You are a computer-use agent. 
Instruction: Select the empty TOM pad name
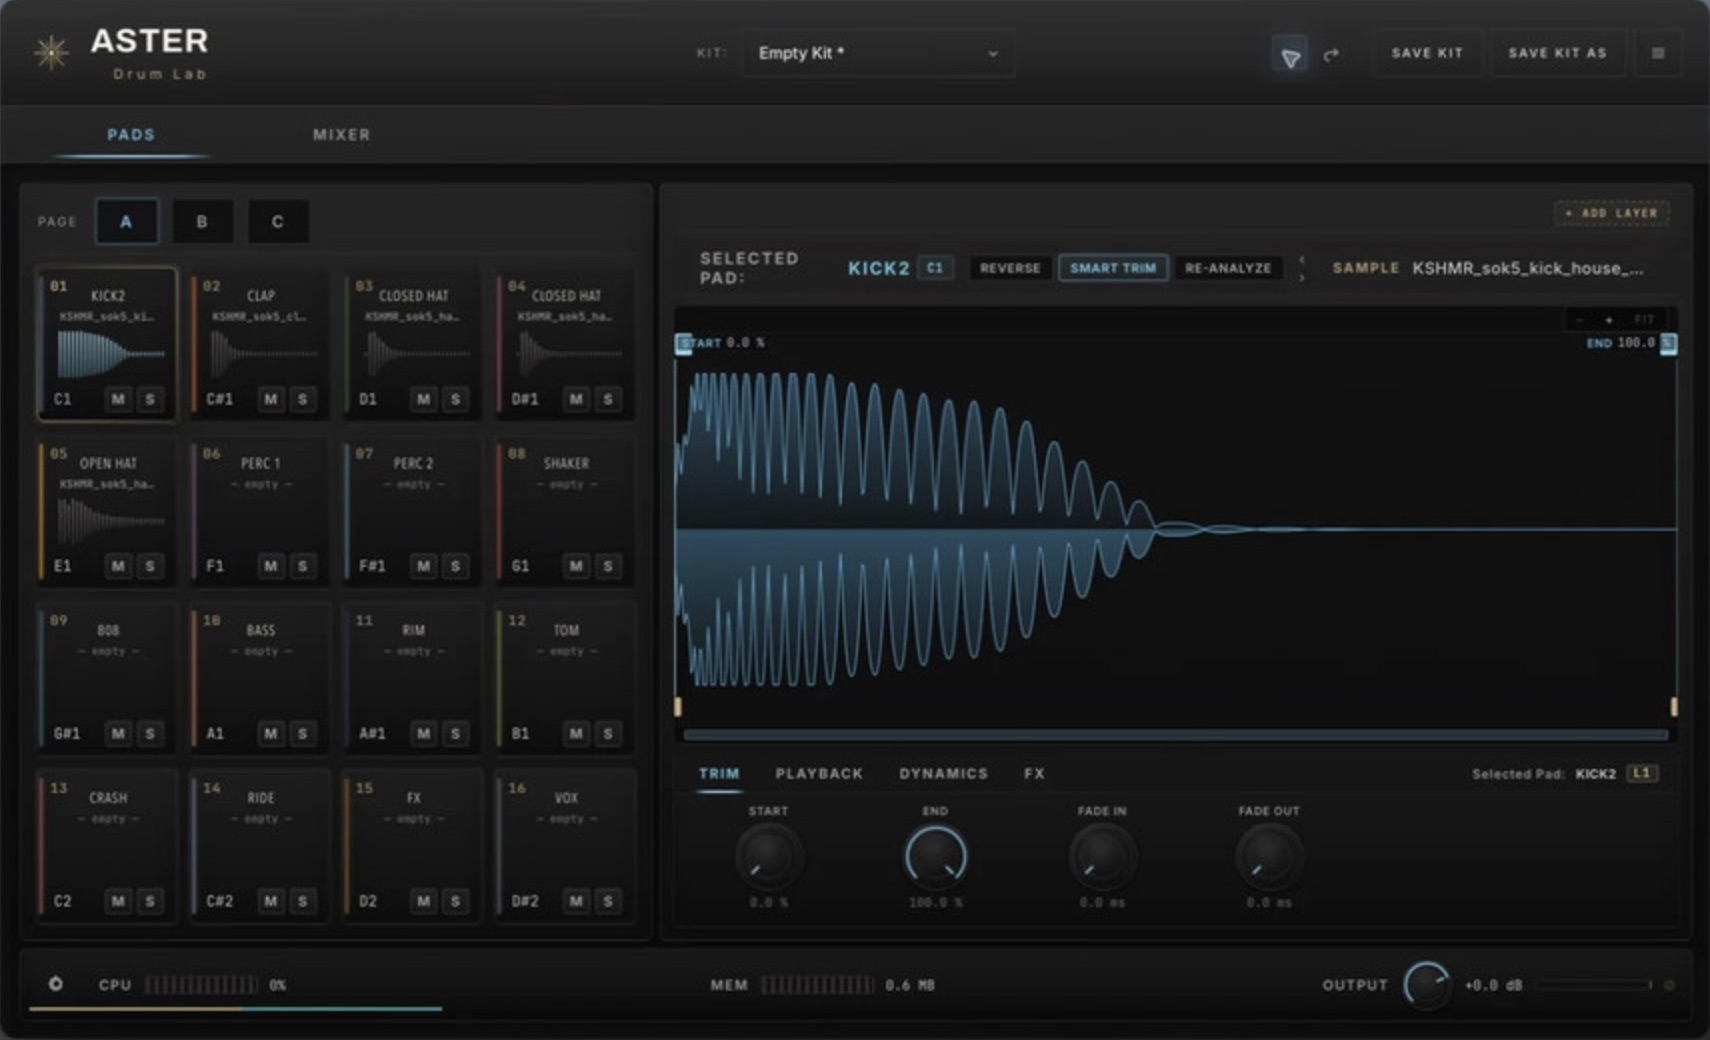[x=566, y=630]
